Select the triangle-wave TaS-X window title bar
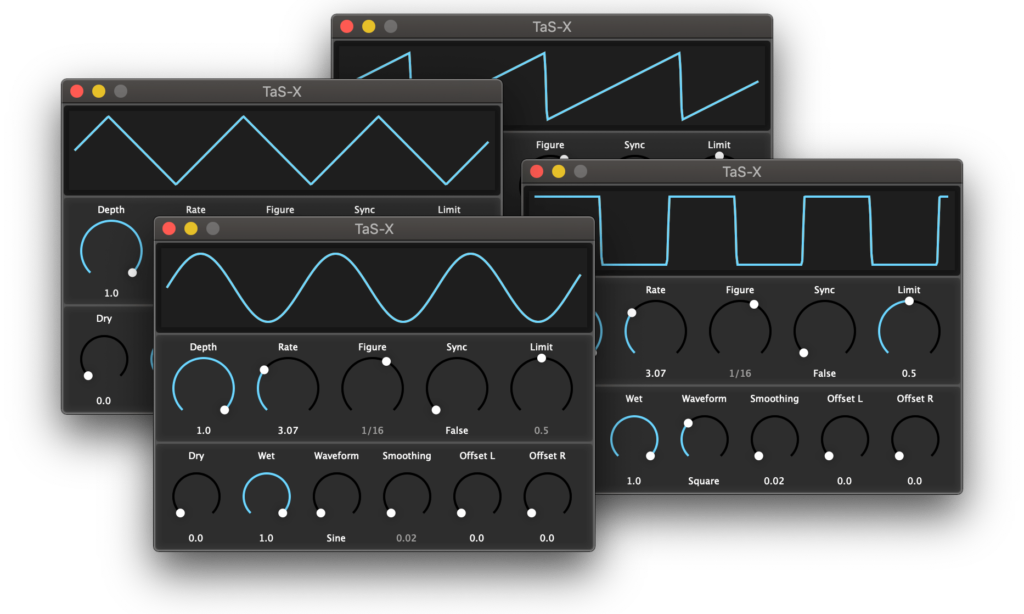The width and height of the screenshot is (1024, 614). tap(282, 90)
